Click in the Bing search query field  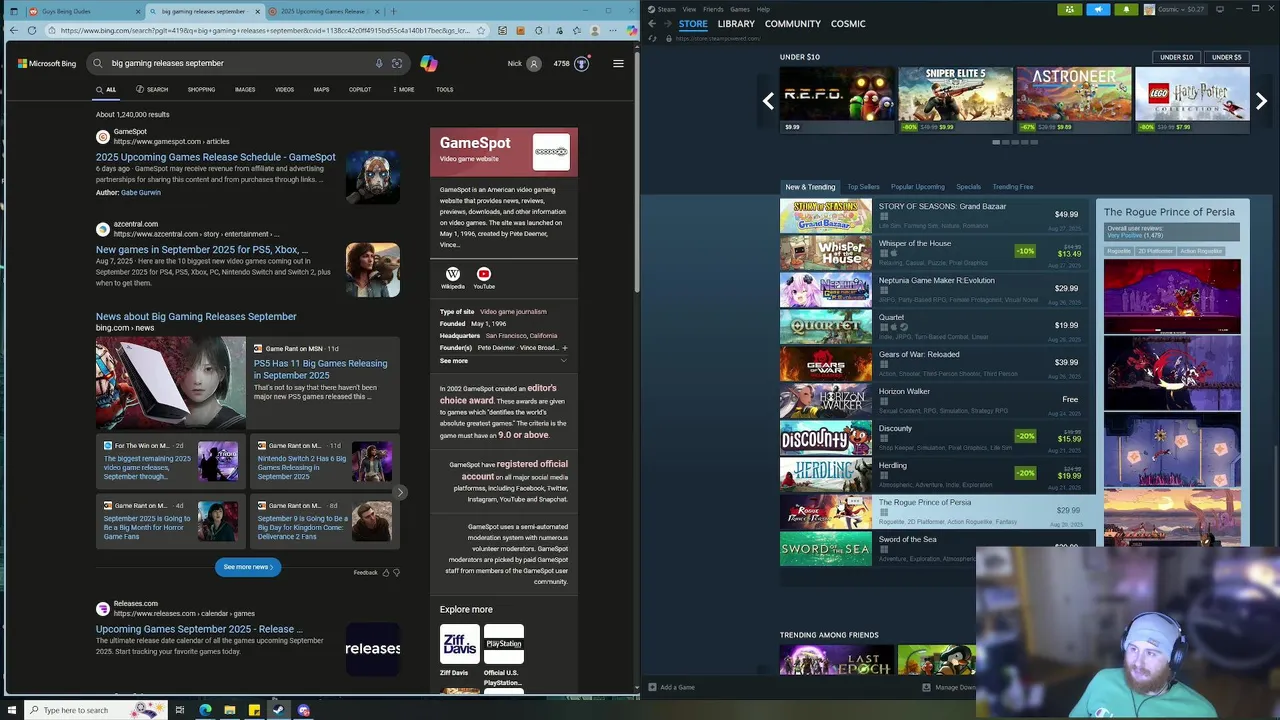pos(238,63)
